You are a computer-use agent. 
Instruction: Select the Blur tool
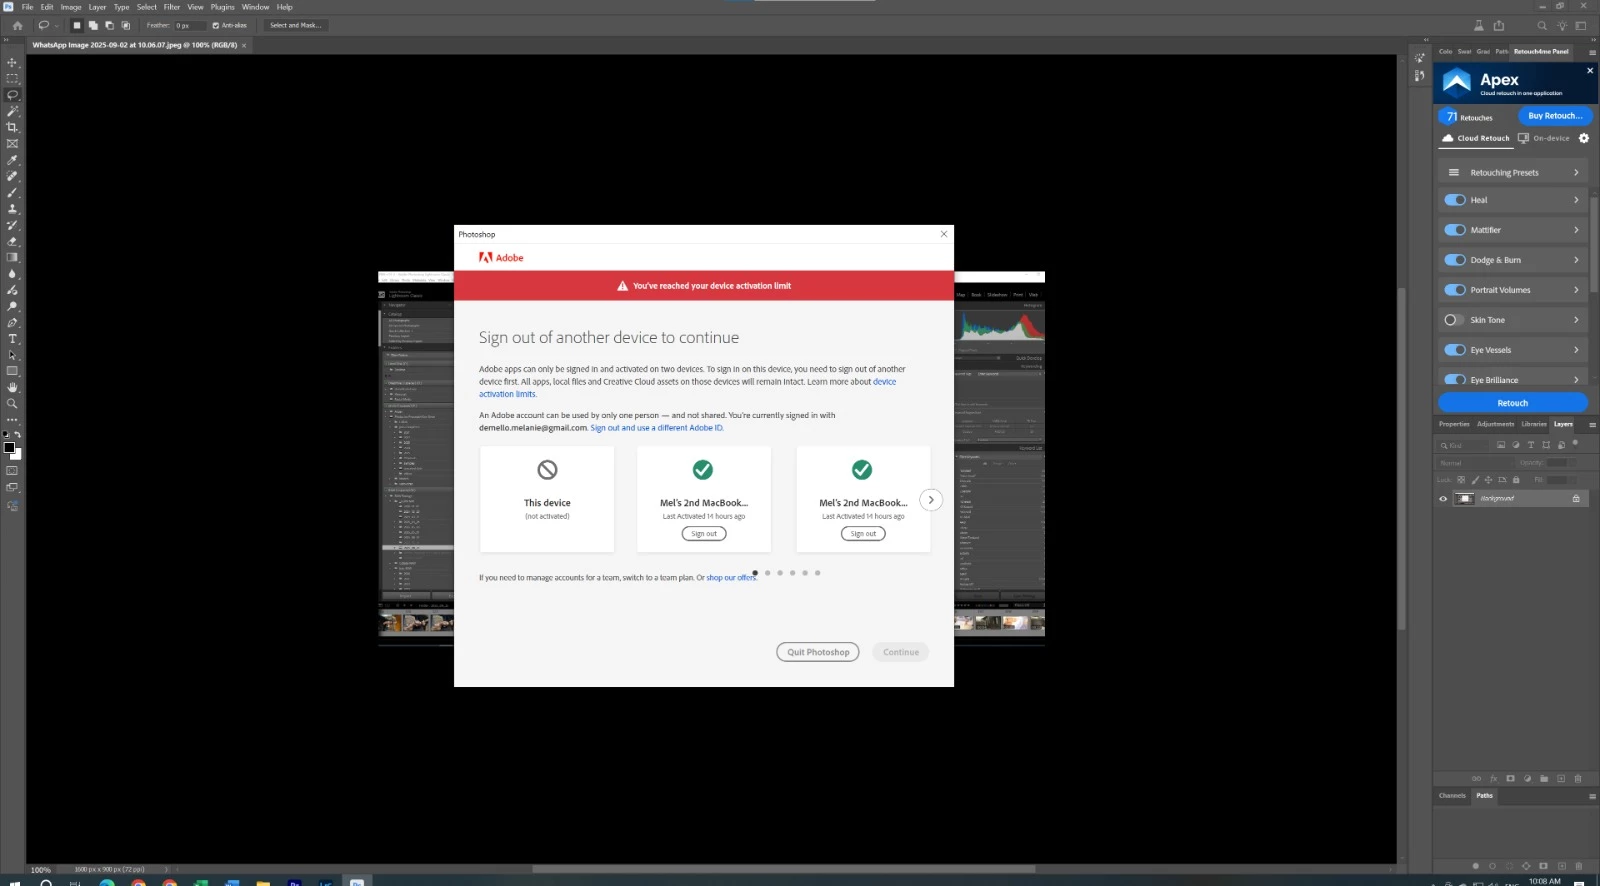click(x=12, y=274)
